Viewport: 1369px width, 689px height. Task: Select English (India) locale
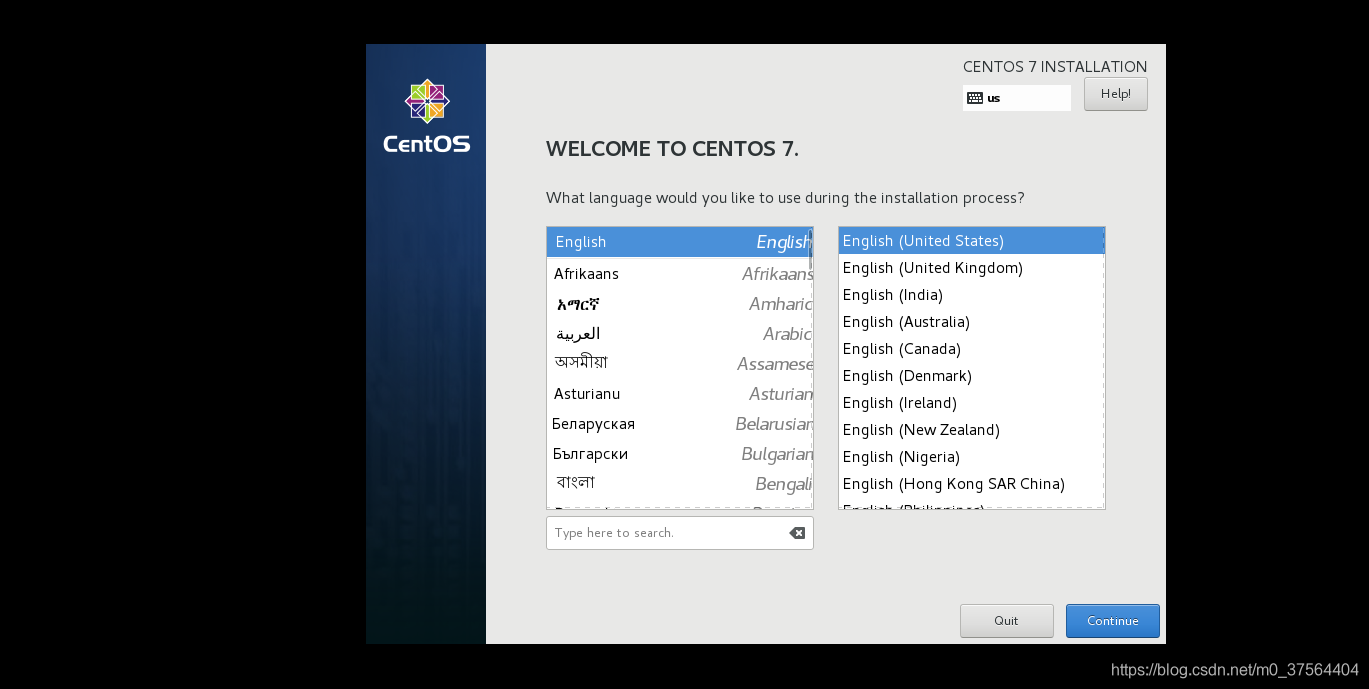[x=971, y=295]
